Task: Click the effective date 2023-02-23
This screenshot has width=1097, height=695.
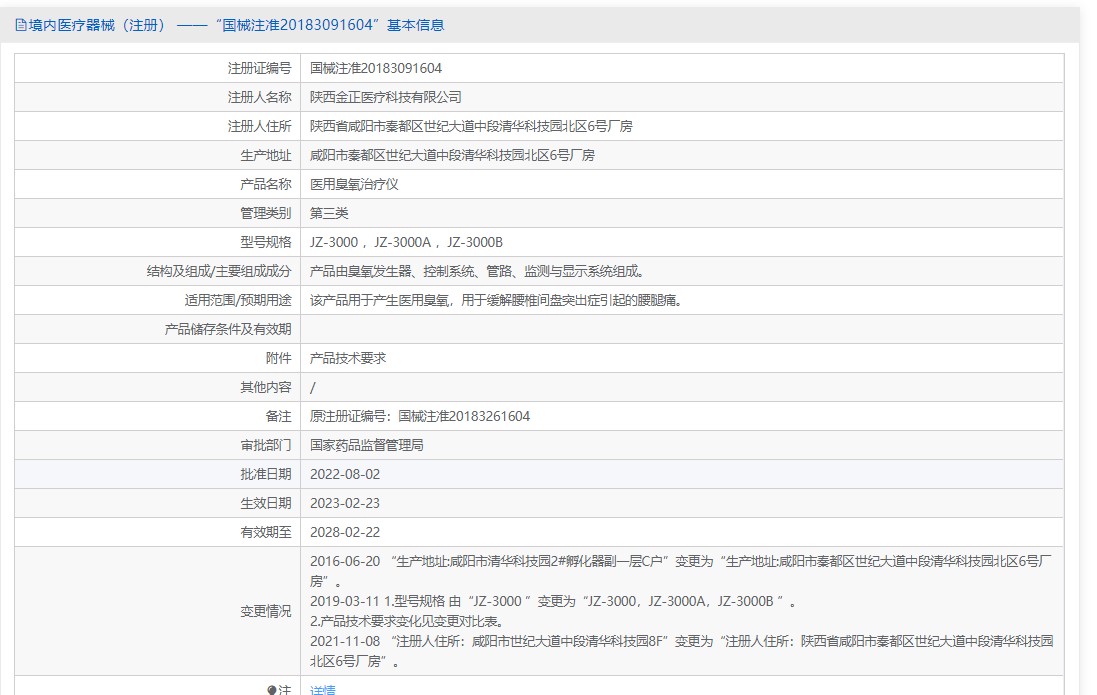Action: tap(345, 503)
